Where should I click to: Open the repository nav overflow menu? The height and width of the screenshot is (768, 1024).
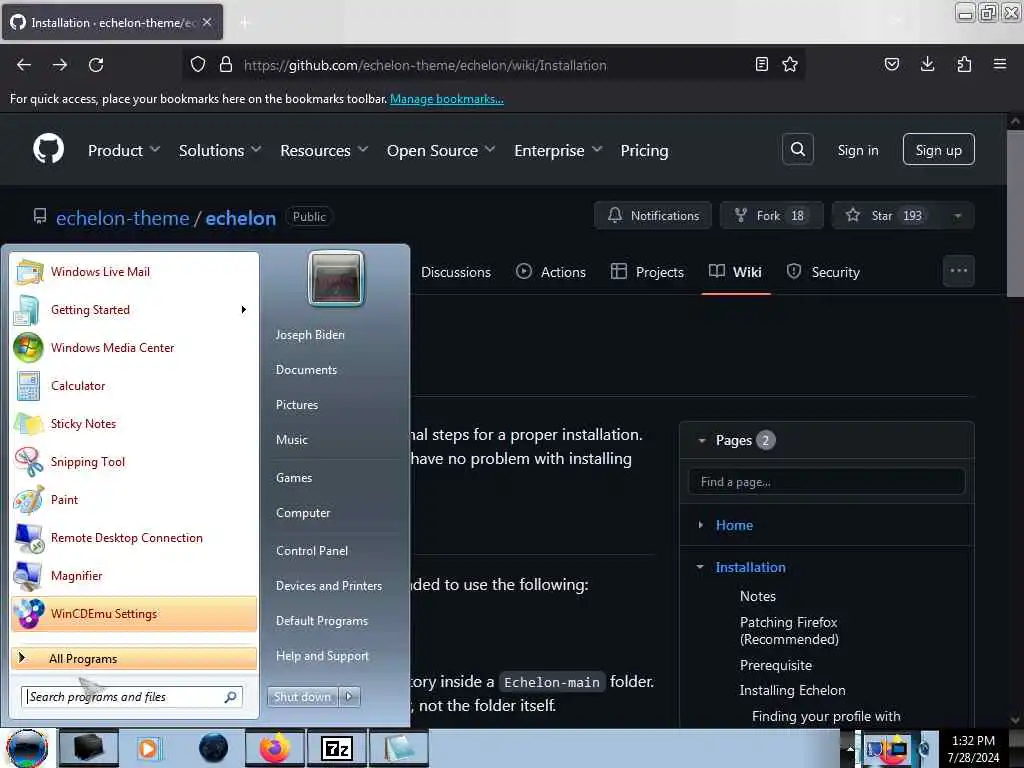[958, 270]
